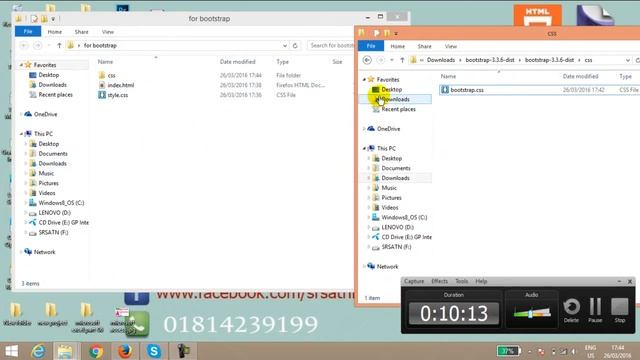Click Delete button in the recorder panel

click(x=571, y=310)
